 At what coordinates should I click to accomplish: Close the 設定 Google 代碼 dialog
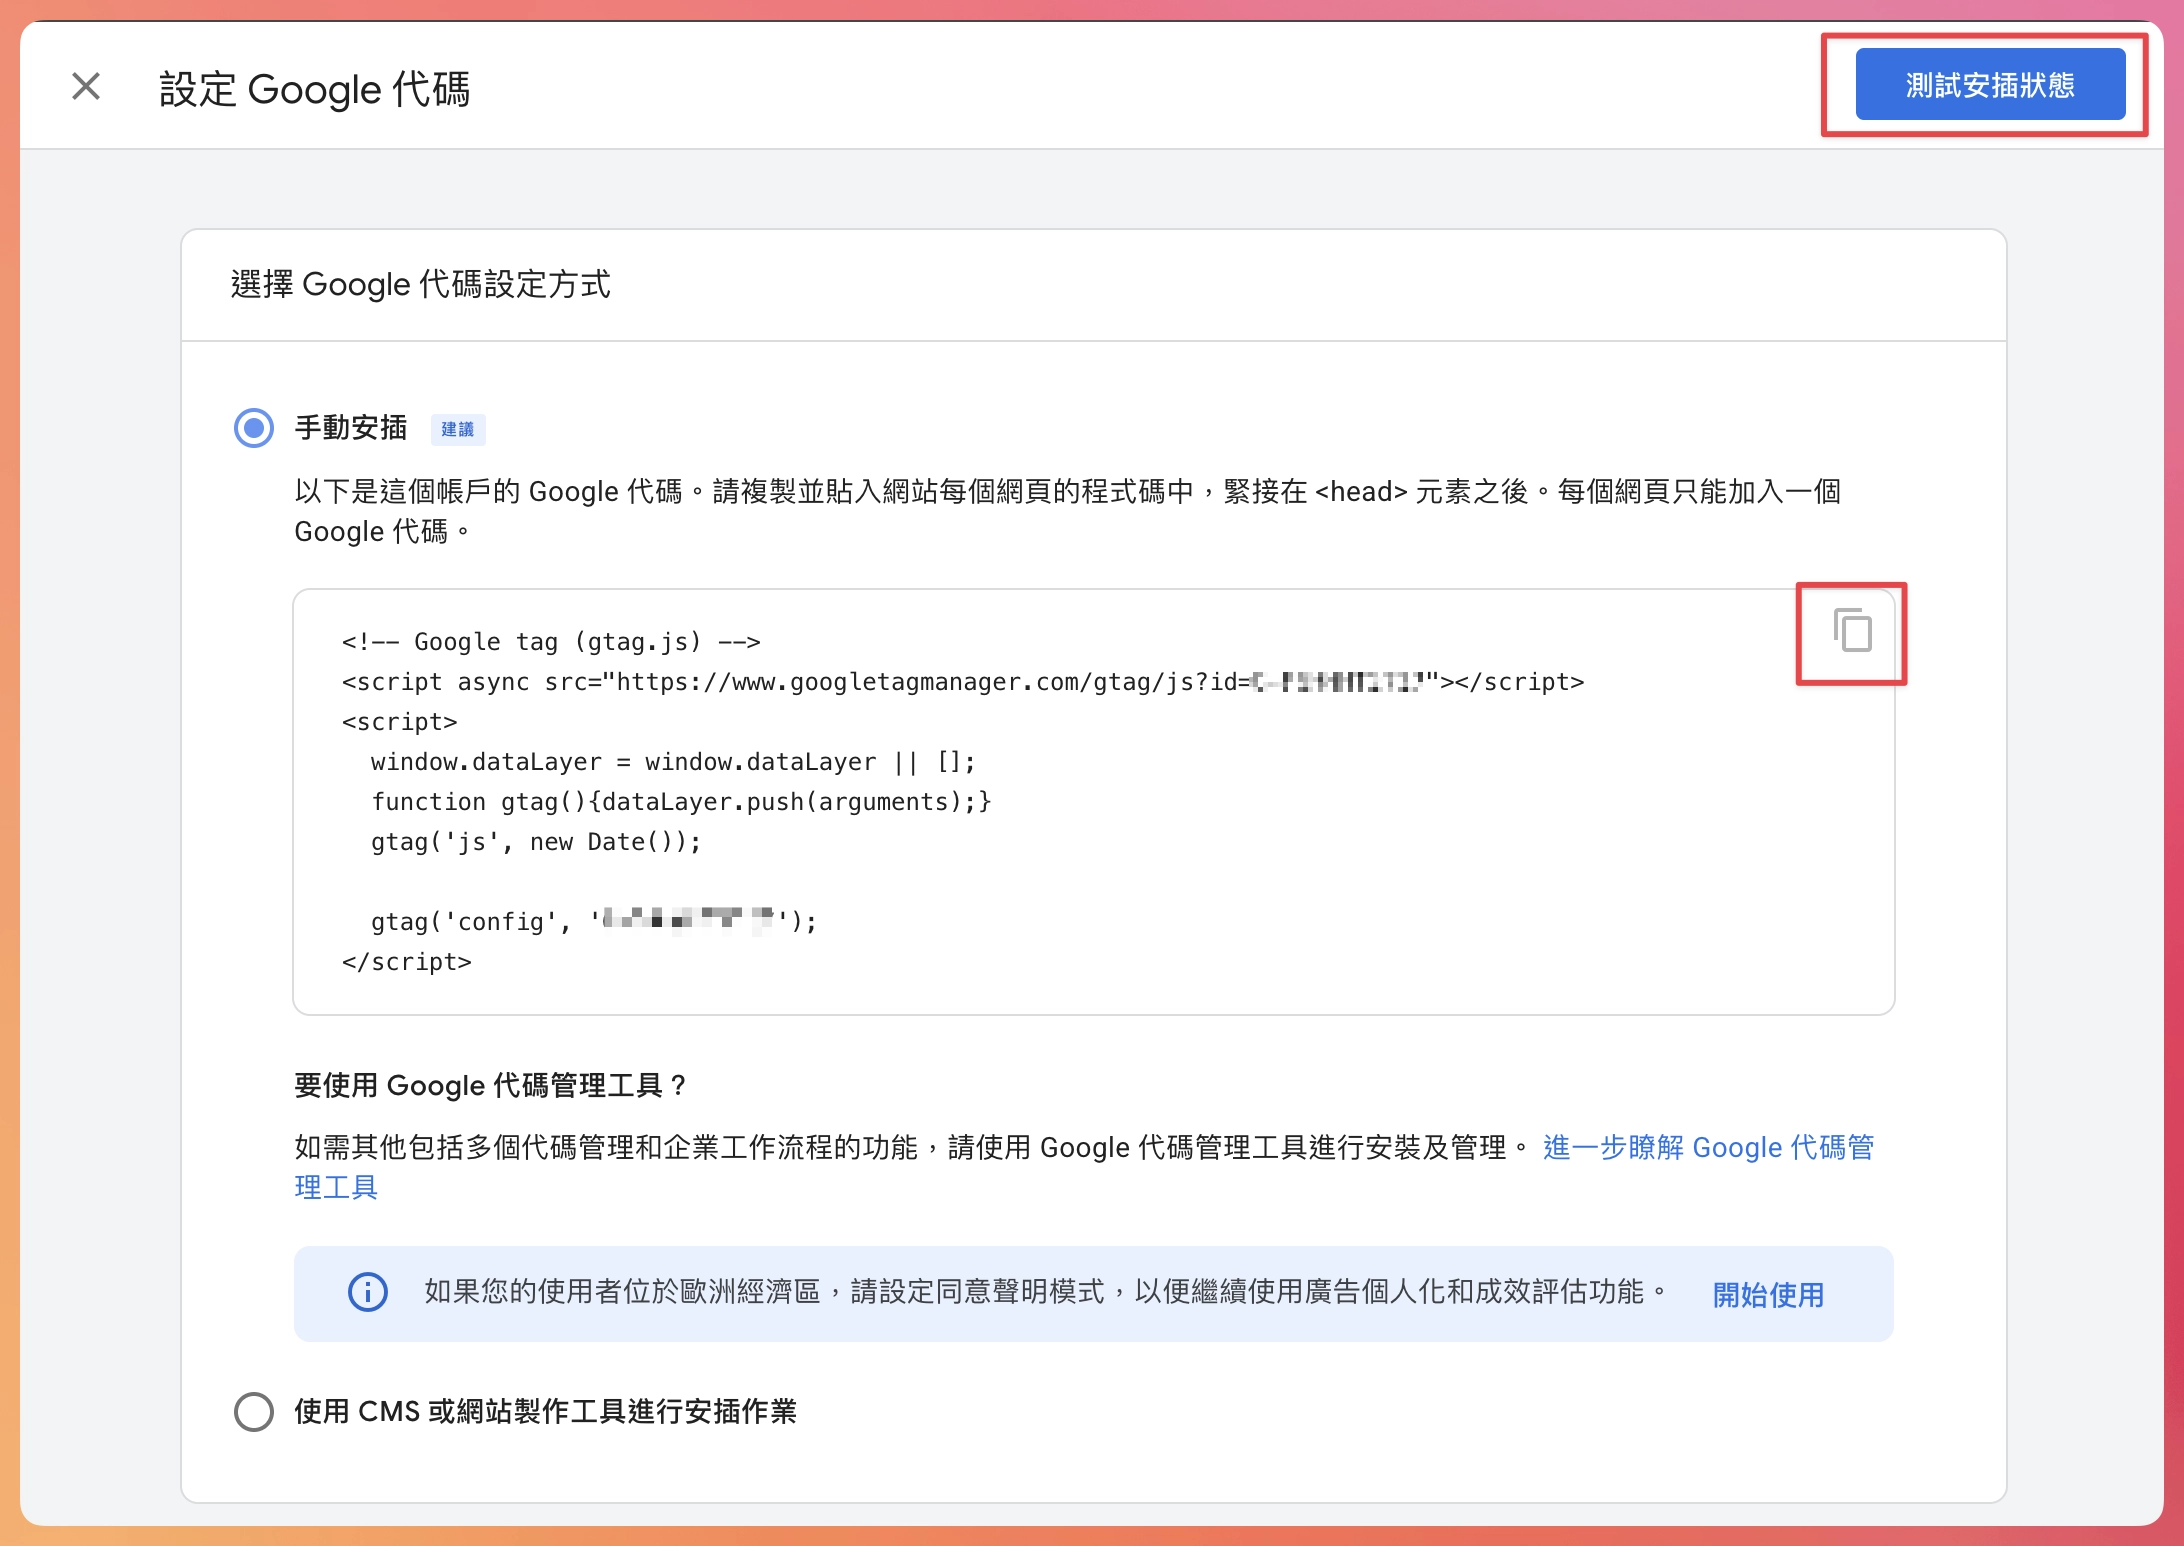pos(85,87)
